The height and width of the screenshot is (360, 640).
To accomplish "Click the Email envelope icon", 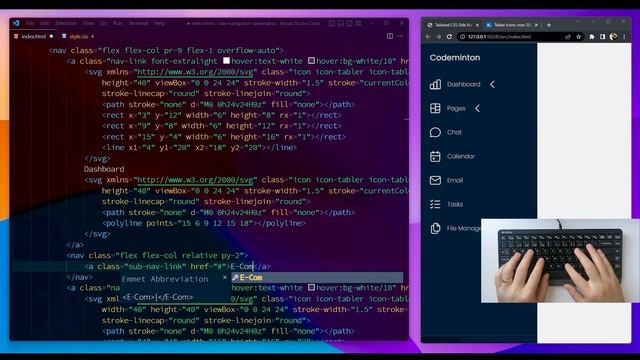I will click(x=436, y=180).
